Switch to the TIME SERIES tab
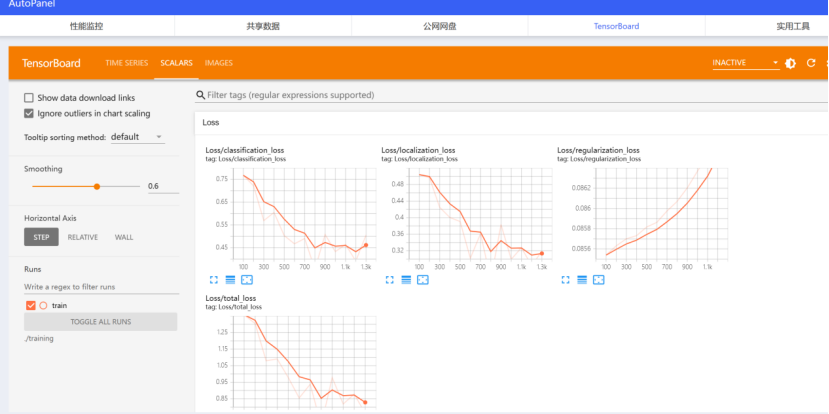The height and width of the screenshot is (414, 829). pyautogui.click(x=126, y=63)
